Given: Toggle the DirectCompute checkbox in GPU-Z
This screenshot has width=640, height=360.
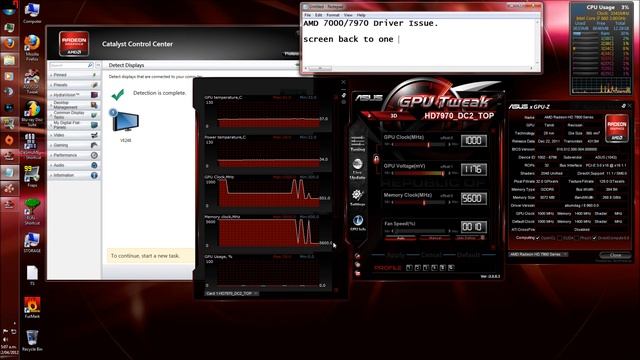Looking at the screenshot, I should coord(594,238).
